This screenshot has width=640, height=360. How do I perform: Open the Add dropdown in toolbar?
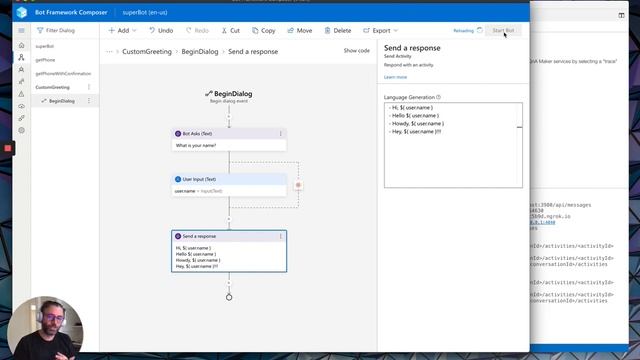[x=122, y=31]
